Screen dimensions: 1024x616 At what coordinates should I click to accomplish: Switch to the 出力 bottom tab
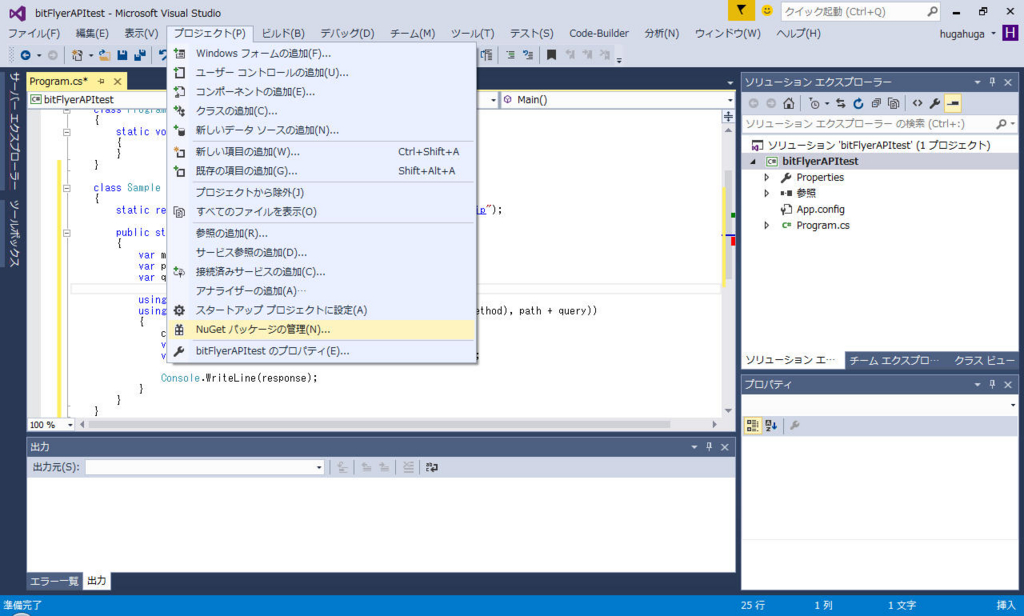coord(97,581)
